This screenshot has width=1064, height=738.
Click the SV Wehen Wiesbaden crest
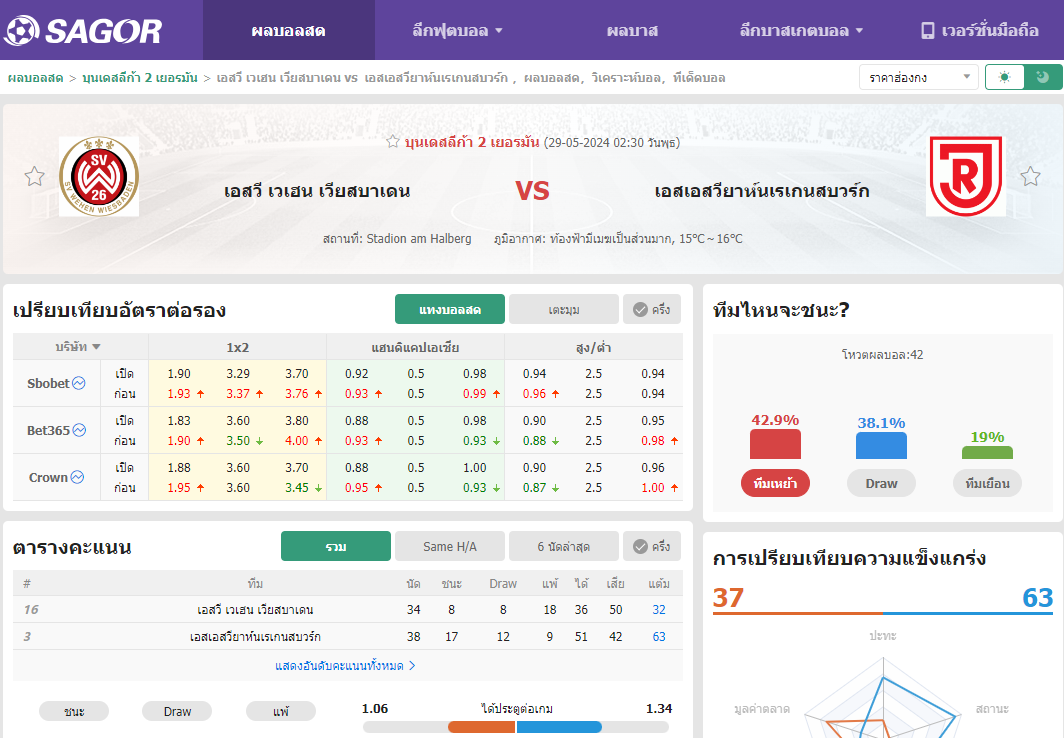(99, 176)
